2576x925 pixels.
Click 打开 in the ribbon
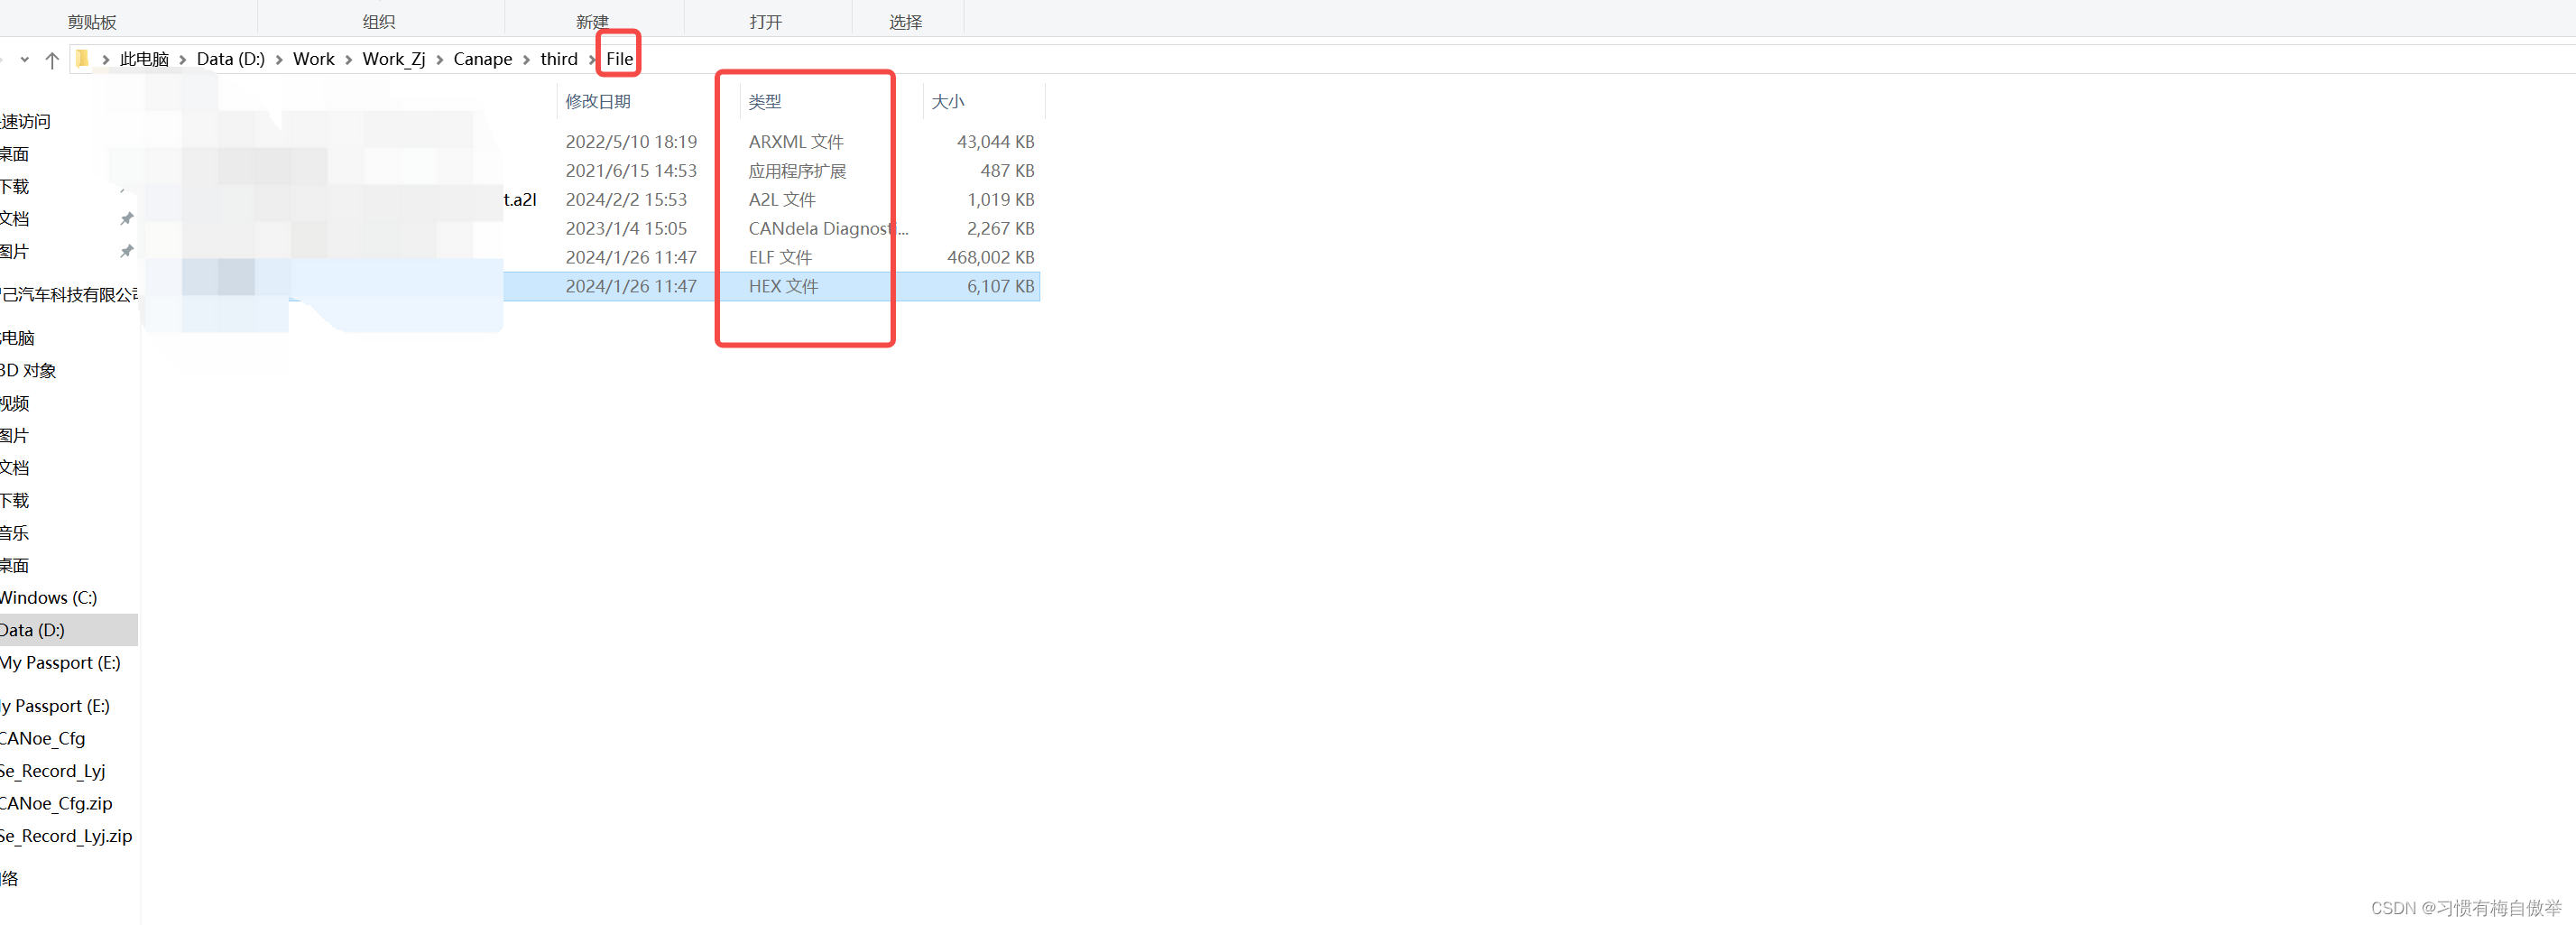(x=766, y=20)
